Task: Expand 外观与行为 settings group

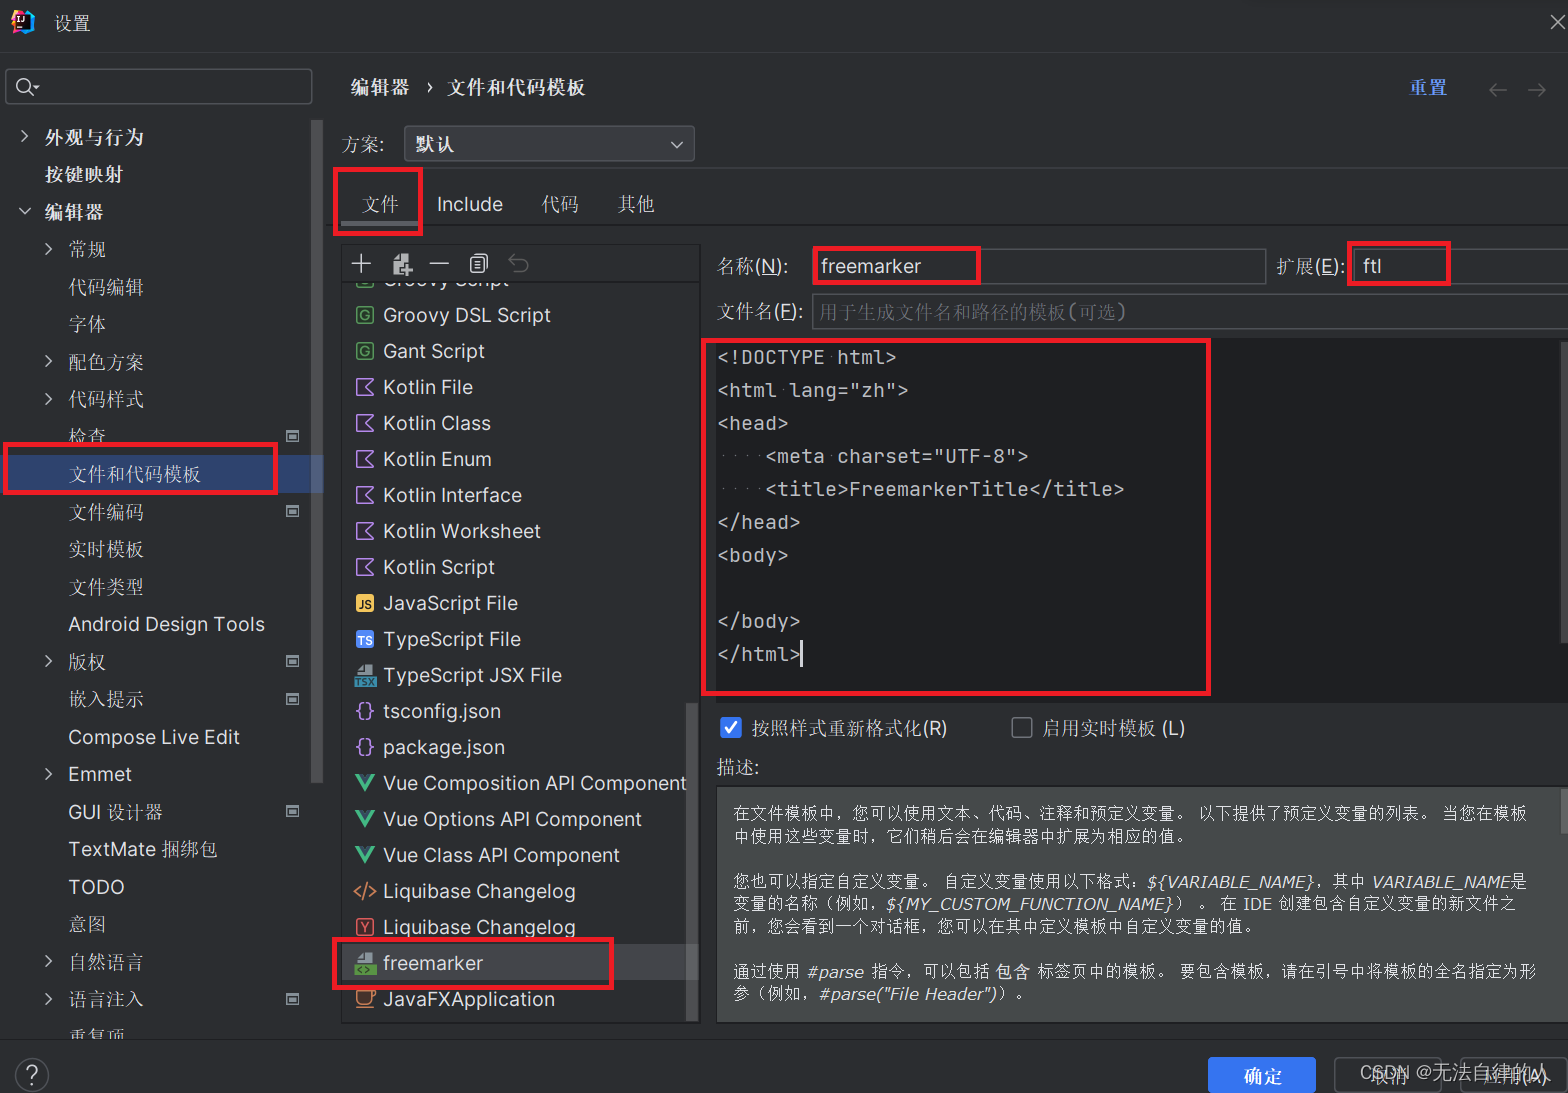Action: pos(25,137)
